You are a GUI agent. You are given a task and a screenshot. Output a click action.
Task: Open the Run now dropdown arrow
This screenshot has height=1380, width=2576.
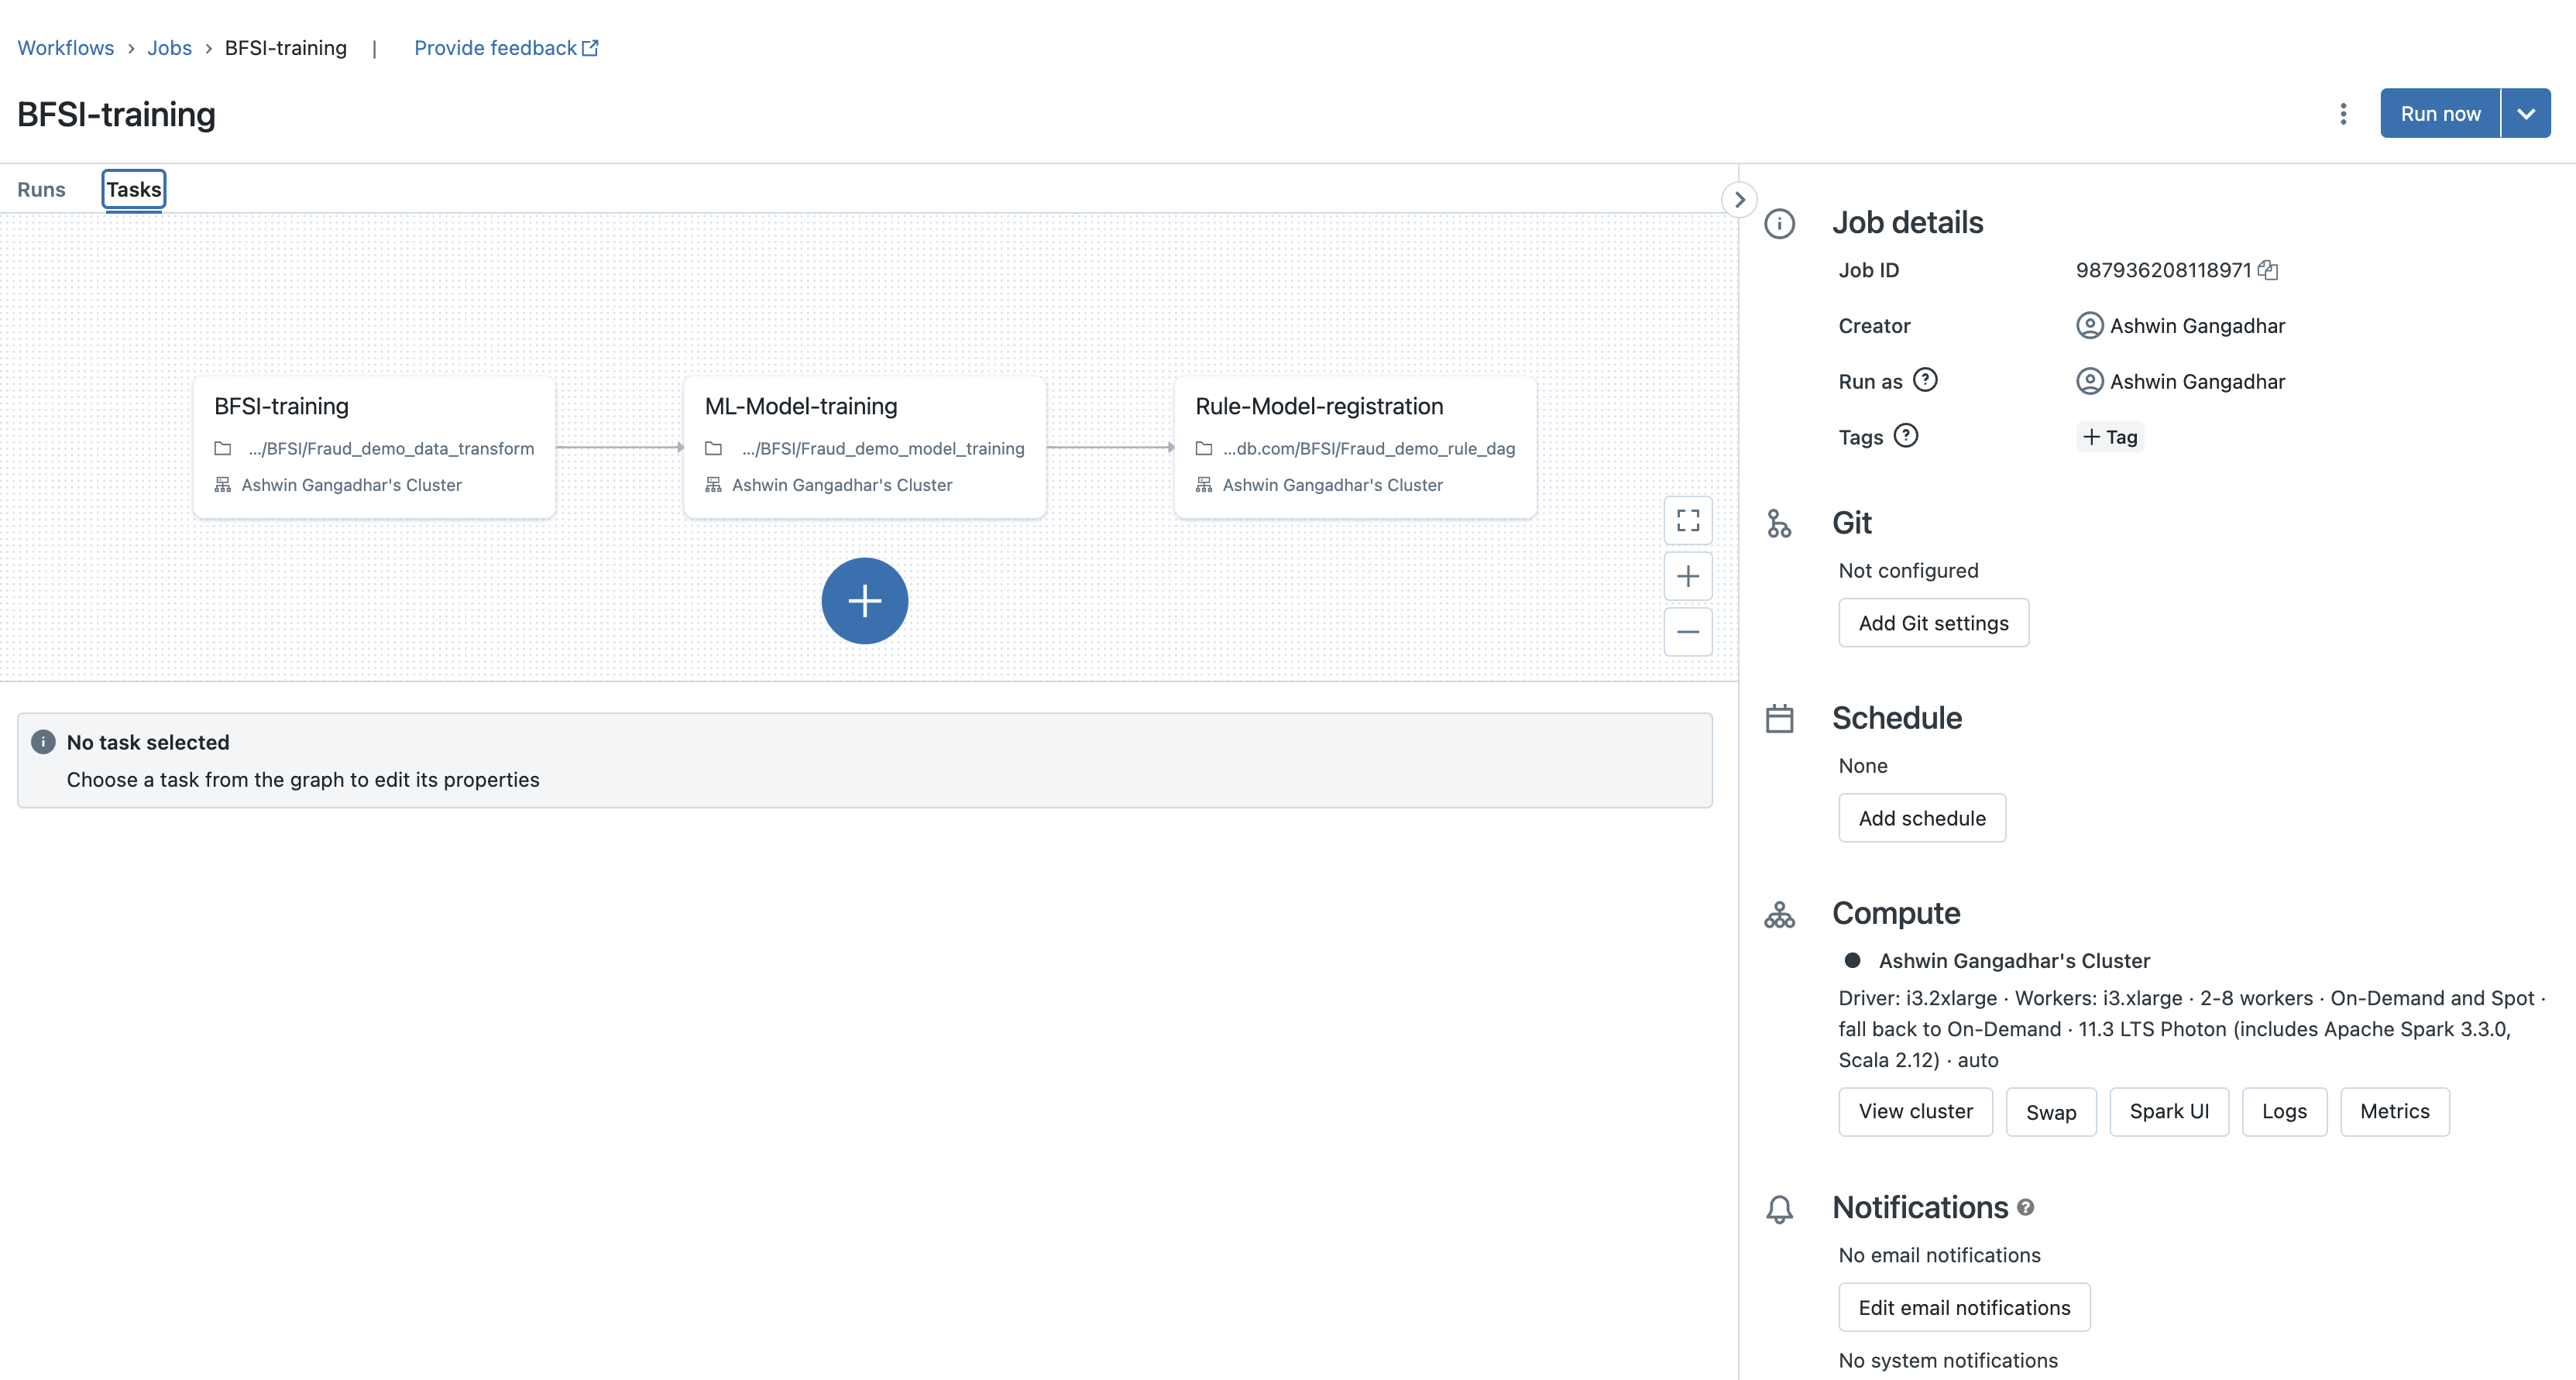[2526, 114]
